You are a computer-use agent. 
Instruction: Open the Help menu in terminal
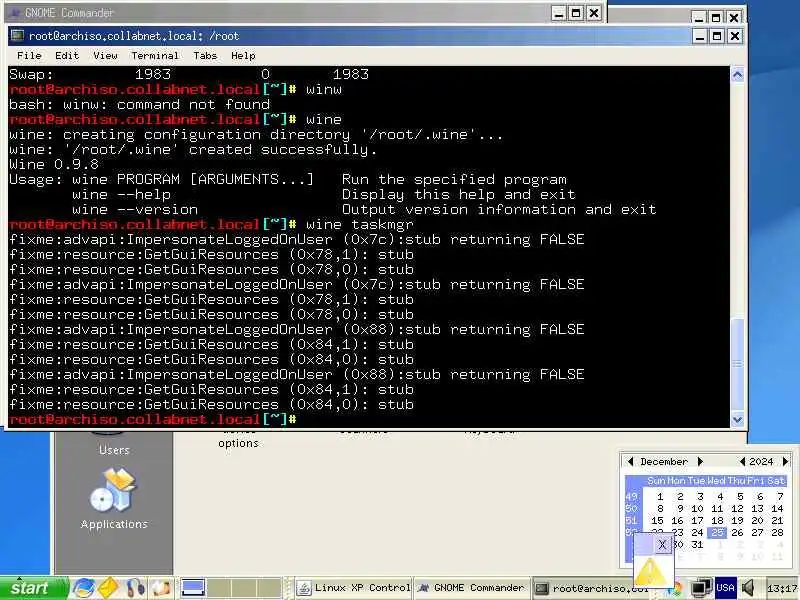click(243, 56)
